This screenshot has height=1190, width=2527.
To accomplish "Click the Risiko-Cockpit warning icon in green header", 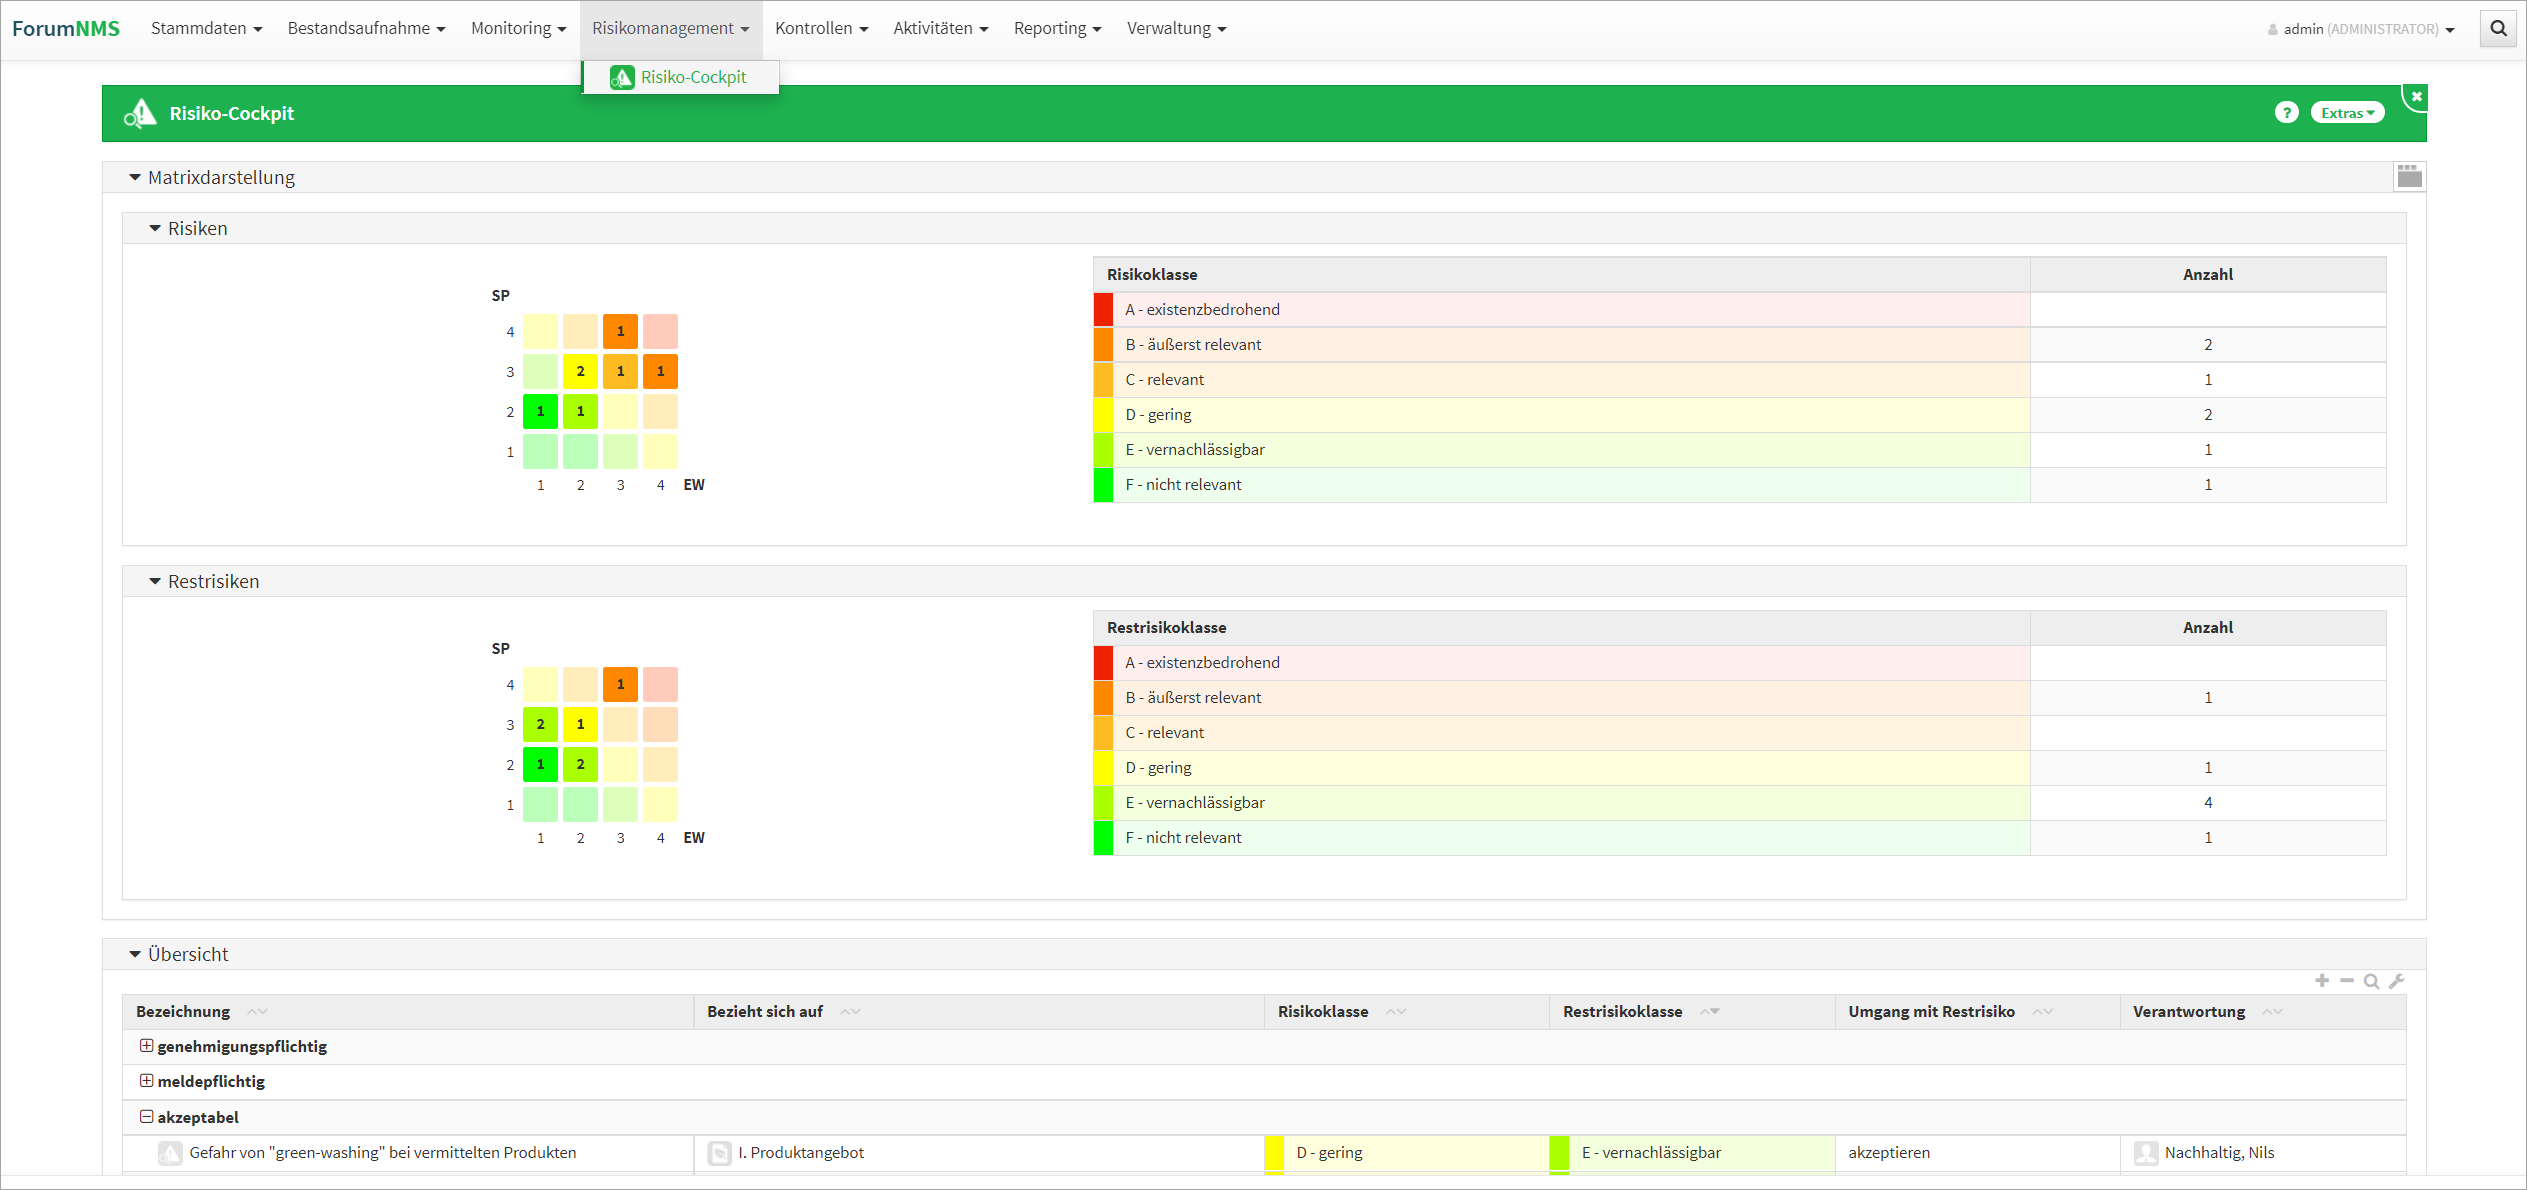I will pos(140,114).
